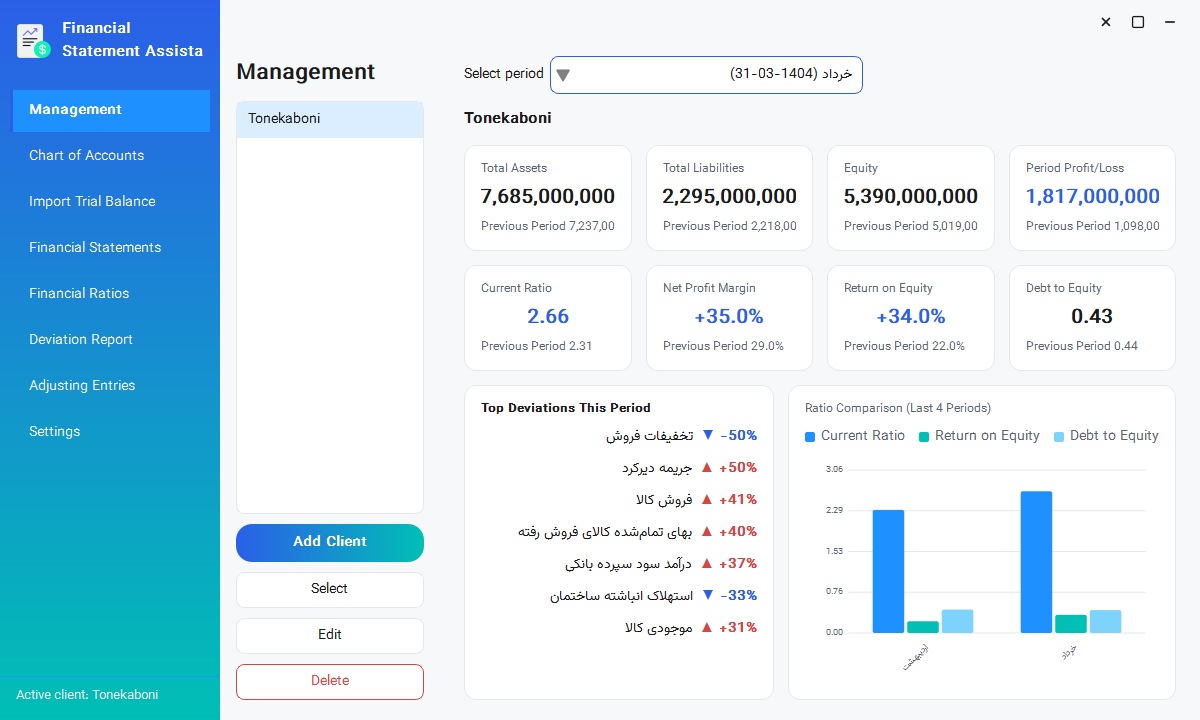Viewport: 1200px width, 720px height.
Task: Open the Select period dropdown
Action: (x=706, y=75)
